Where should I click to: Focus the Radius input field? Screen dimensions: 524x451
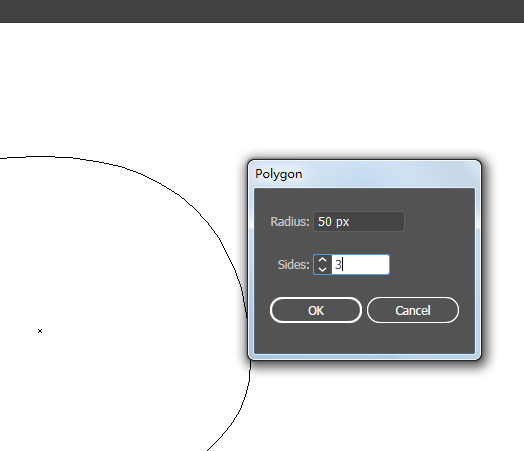point(359,221)
